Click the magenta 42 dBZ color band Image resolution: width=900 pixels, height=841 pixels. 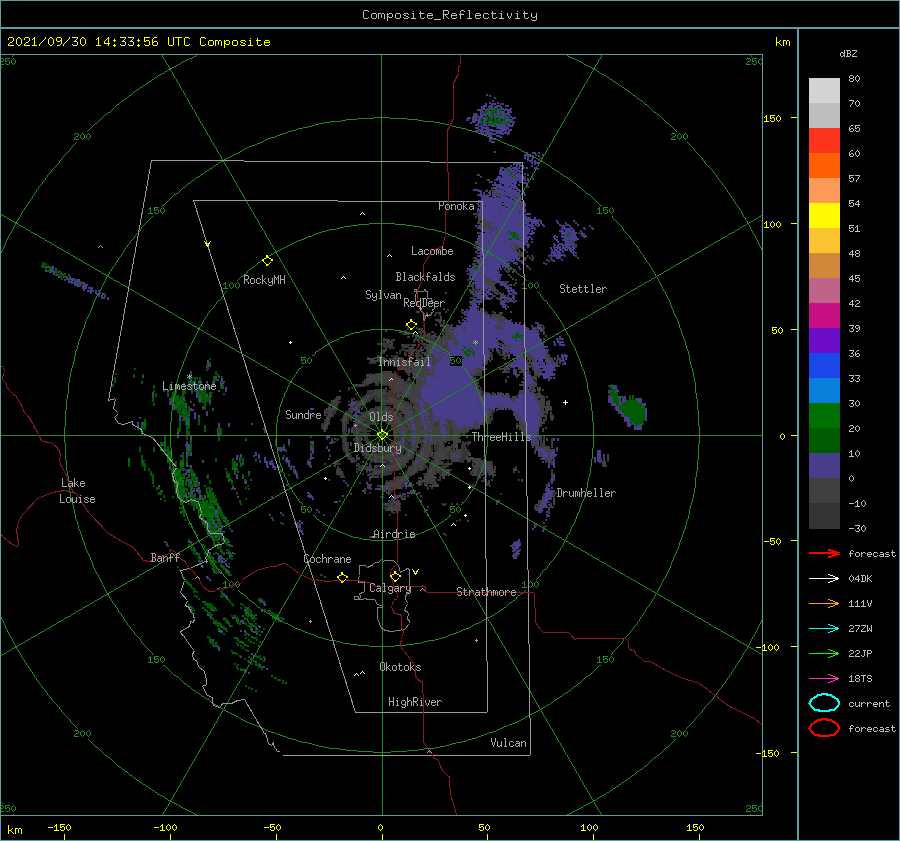pyautogui.click(x=824, y=316)
